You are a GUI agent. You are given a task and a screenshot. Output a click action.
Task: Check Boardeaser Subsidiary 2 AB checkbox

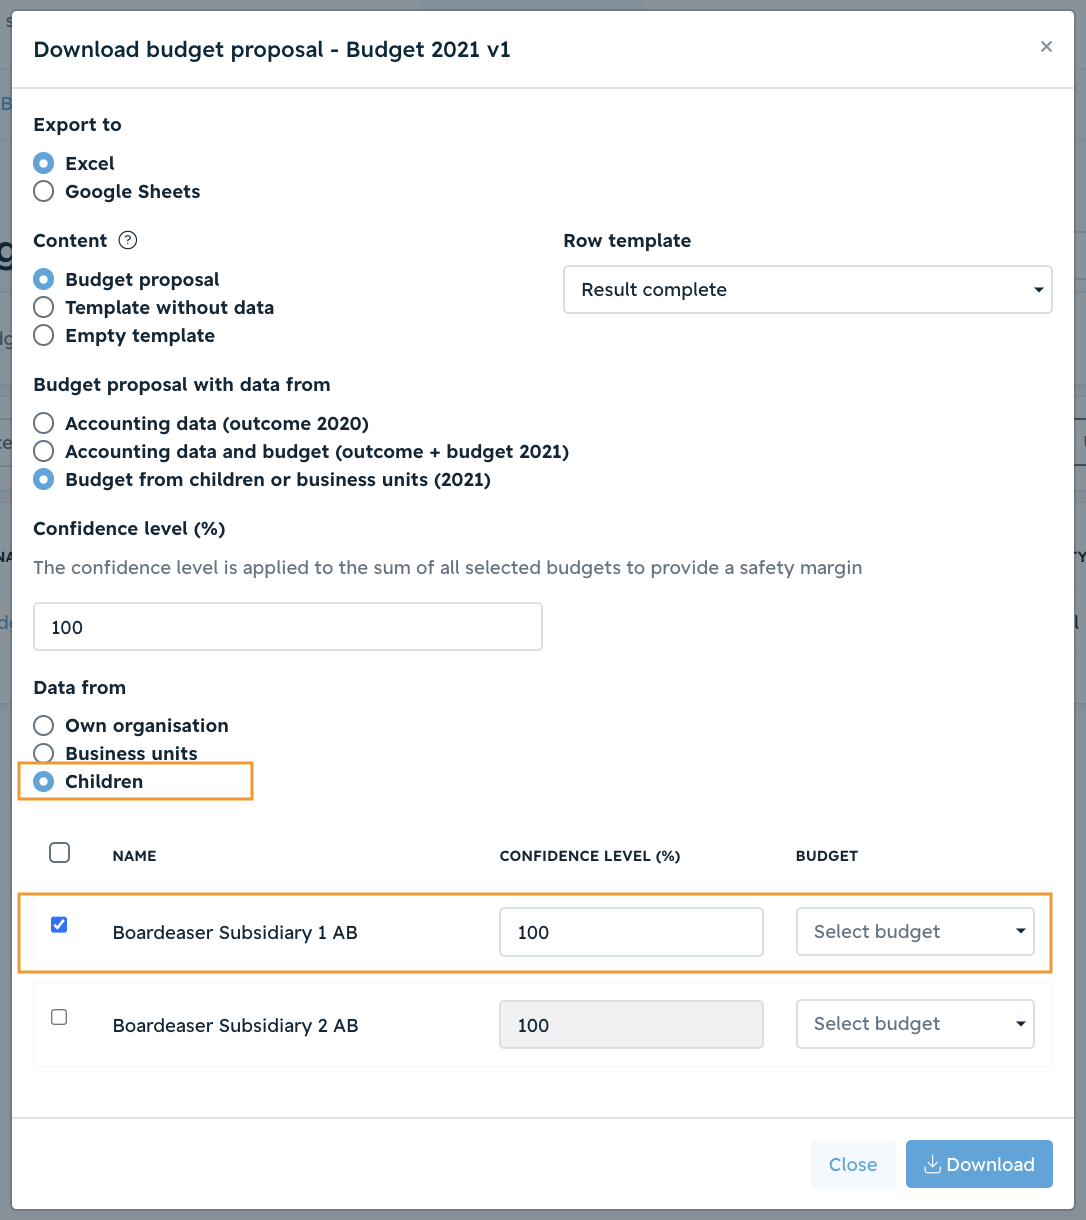pos(59,1017)
